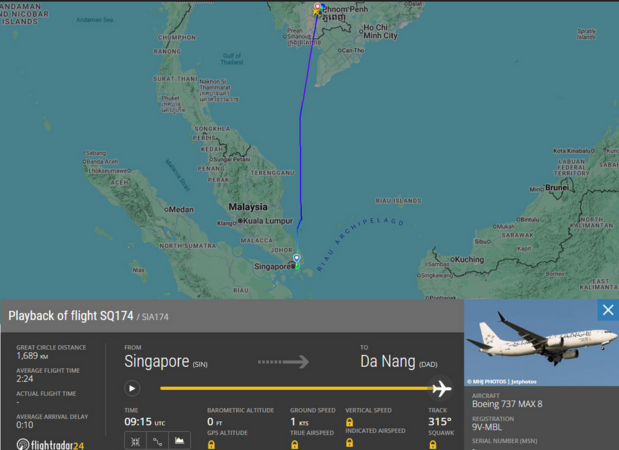Click the blue origin pin at Singapore
Screen dimensions: 619x450
(296, 258)
